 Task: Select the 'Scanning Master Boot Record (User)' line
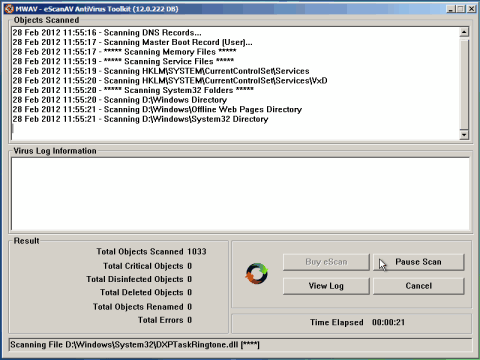tap(132, 42)
